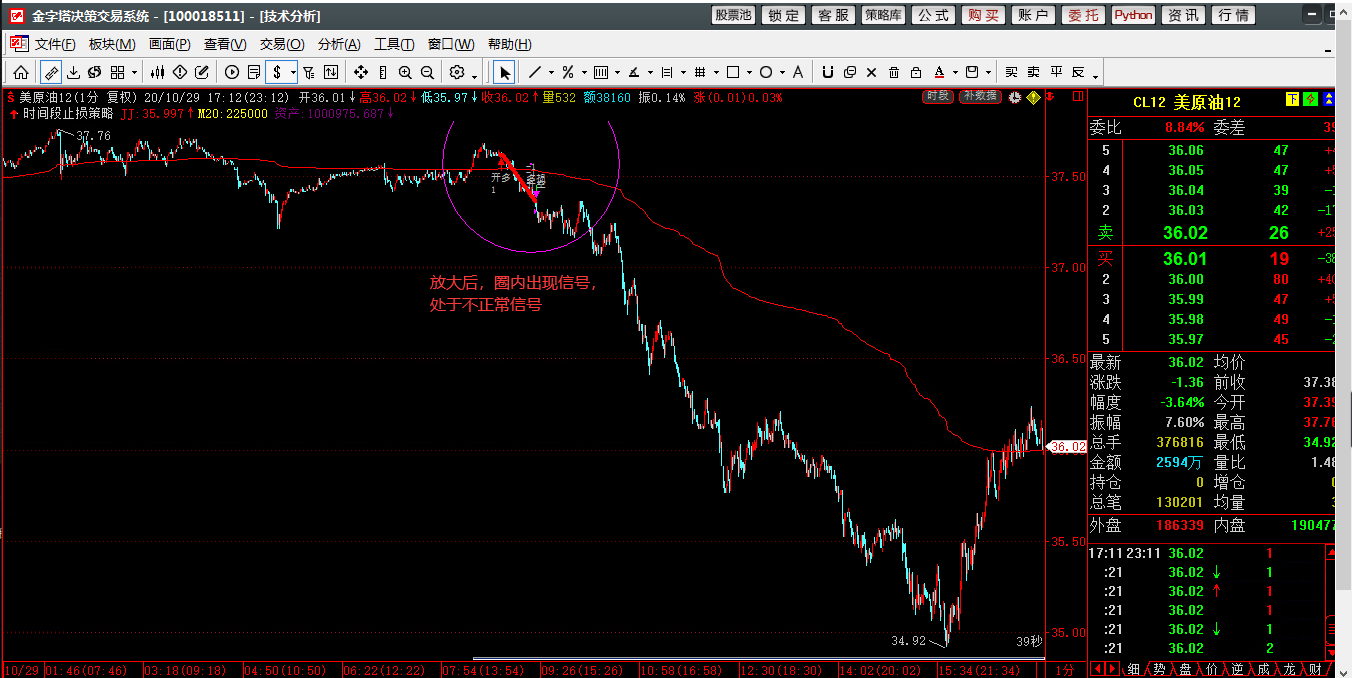
Task: Expand the dollar sign dropdown arrow
Action: (293, 73)
